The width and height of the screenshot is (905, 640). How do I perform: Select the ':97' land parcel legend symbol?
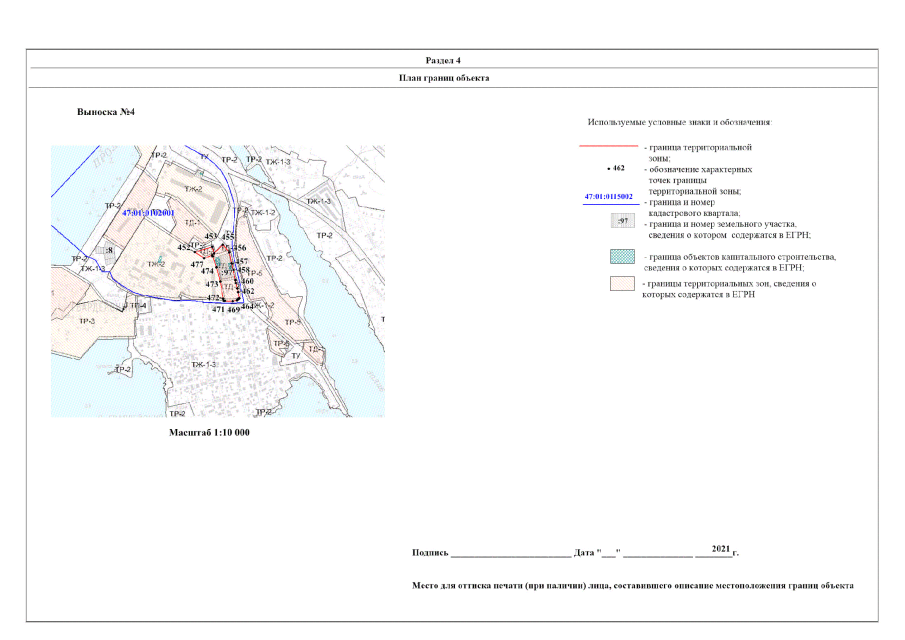[621, 220]
